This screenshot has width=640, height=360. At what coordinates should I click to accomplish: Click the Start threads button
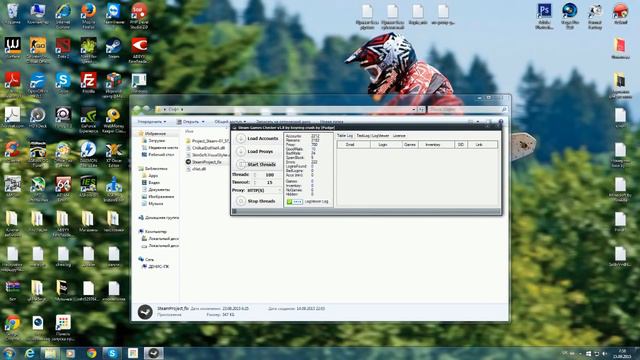click(x=257, y=164)
